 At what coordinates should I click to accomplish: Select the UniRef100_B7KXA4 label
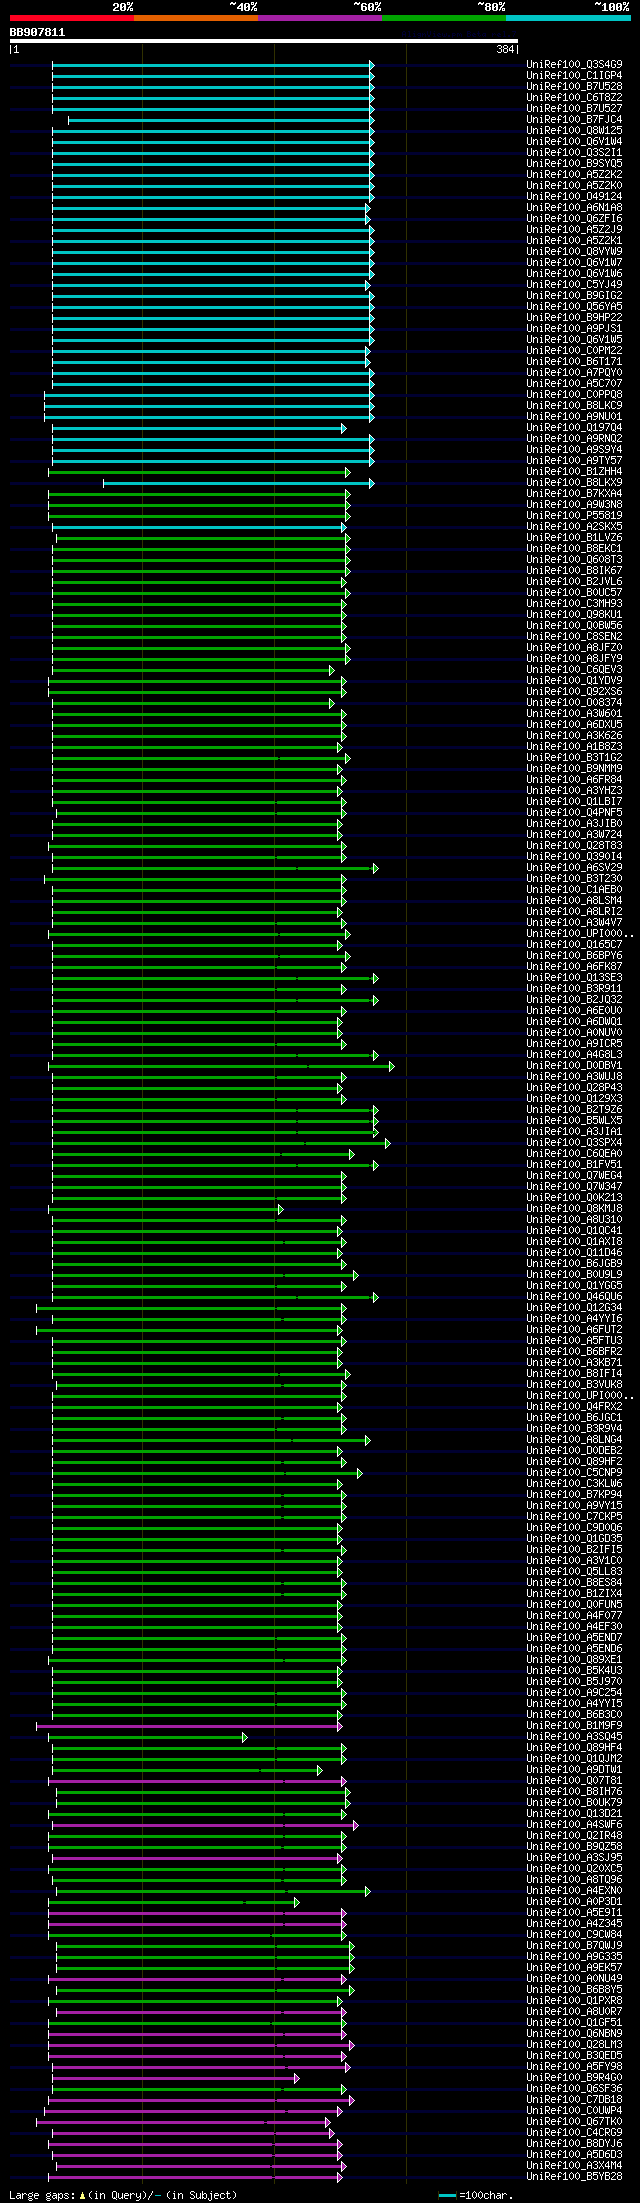574,494
